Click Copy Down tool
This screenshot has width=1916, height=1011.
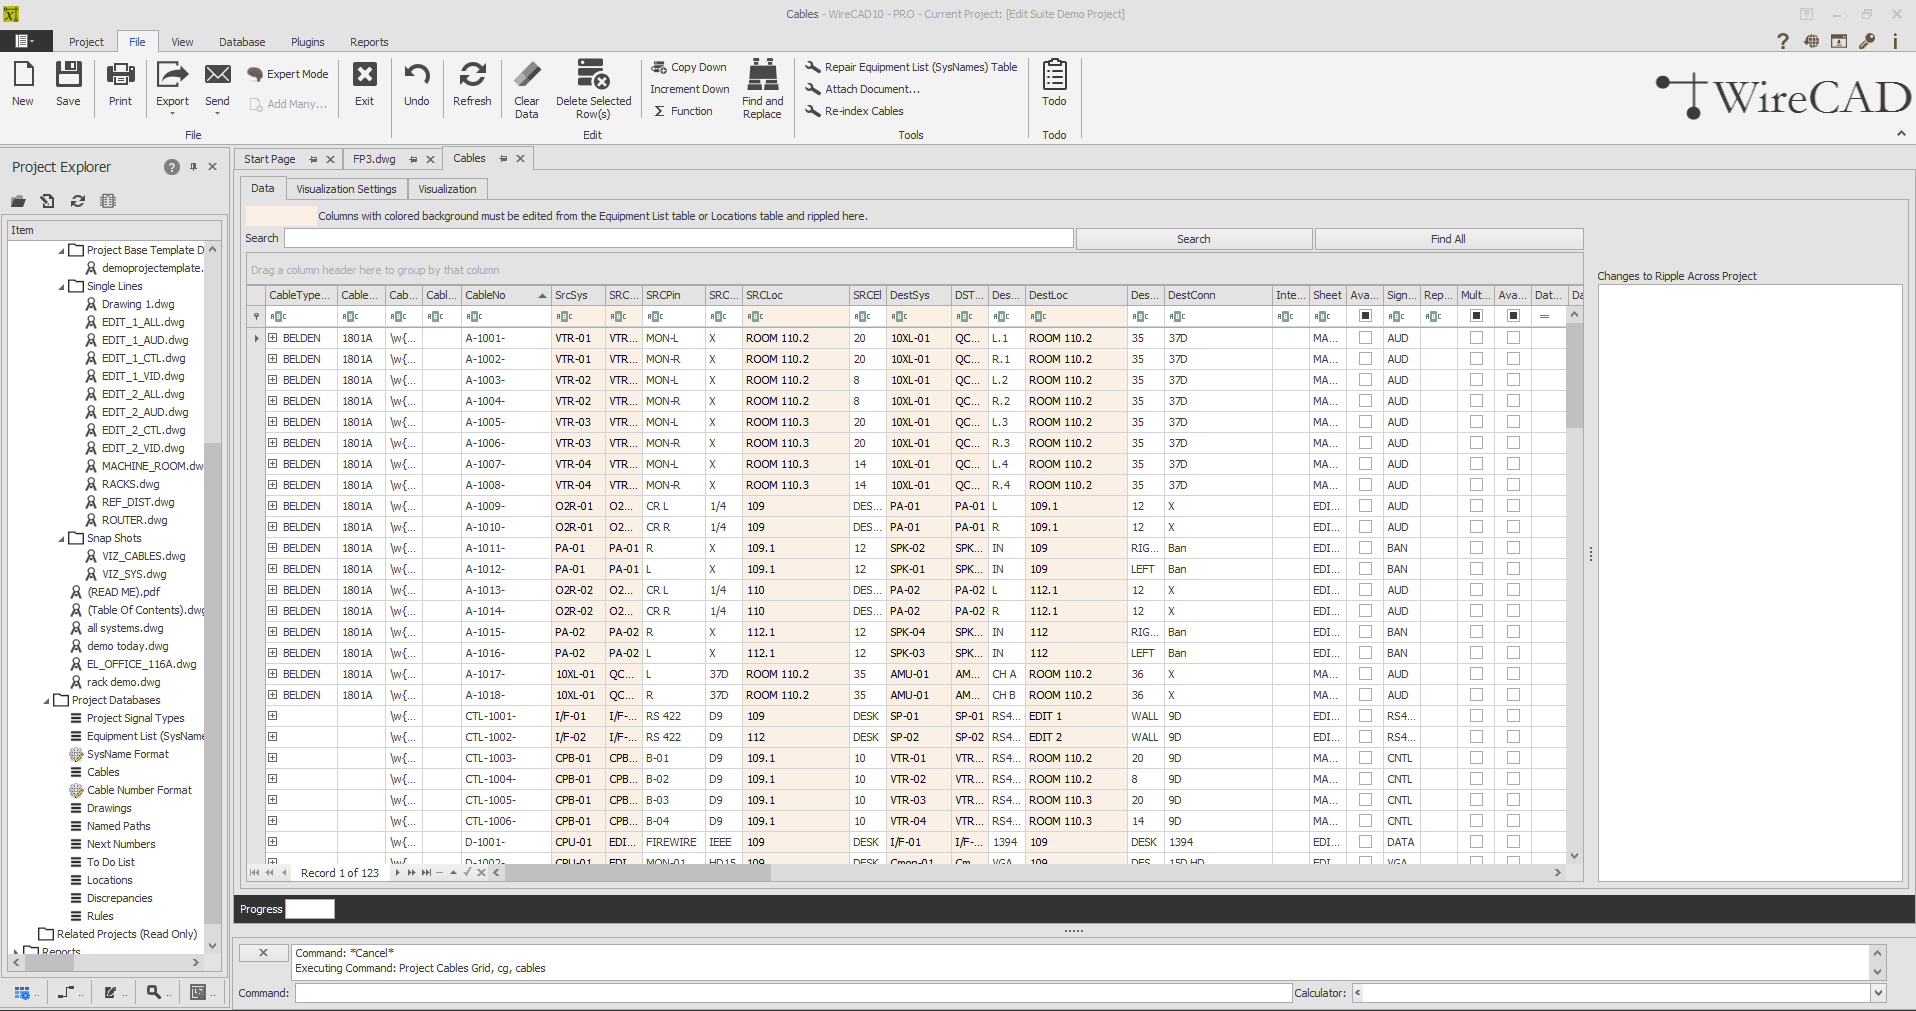(x=689, y=67)
